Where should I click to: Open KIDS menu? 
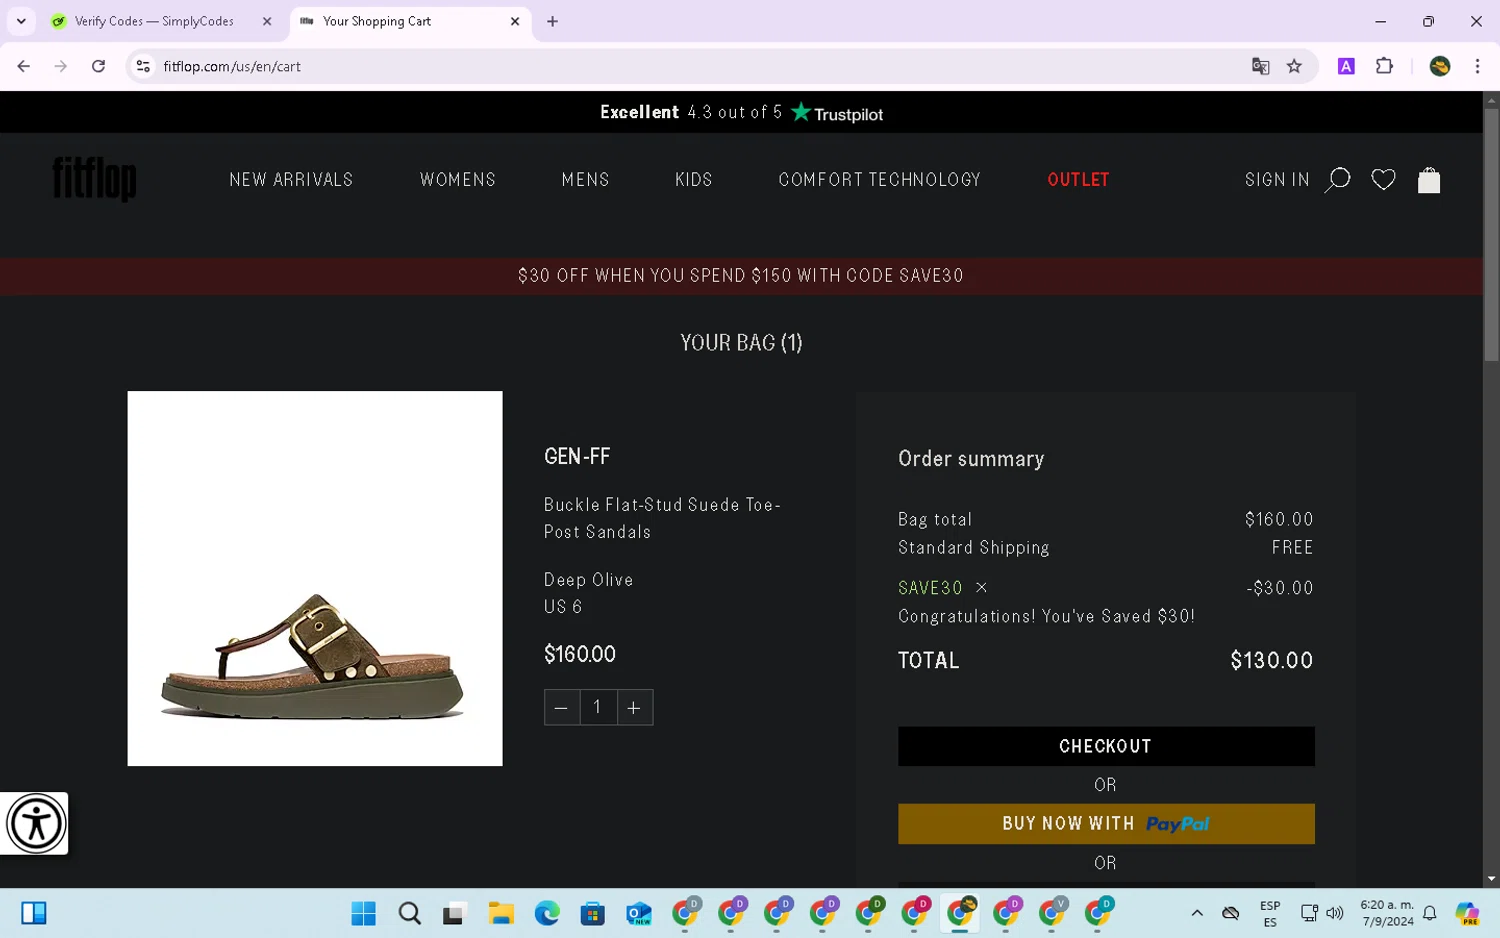(x=693, y=180)
